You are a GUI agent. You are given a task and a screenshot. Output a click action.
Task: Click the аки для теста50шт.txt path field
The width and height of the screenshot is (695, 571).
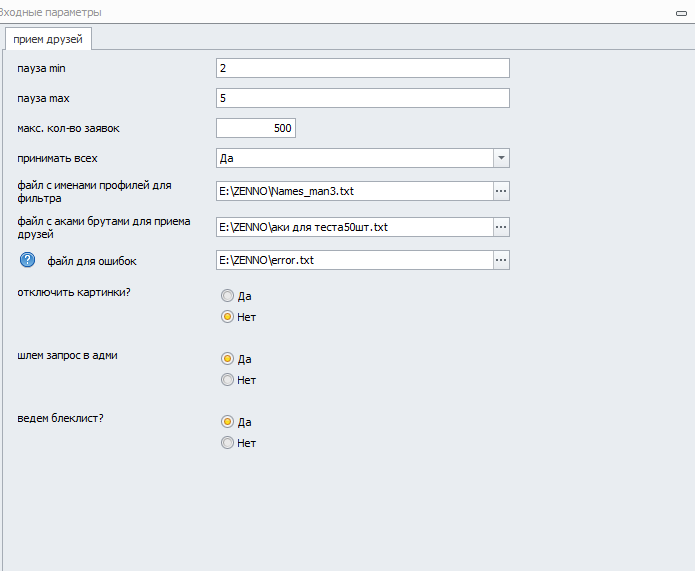354,227
